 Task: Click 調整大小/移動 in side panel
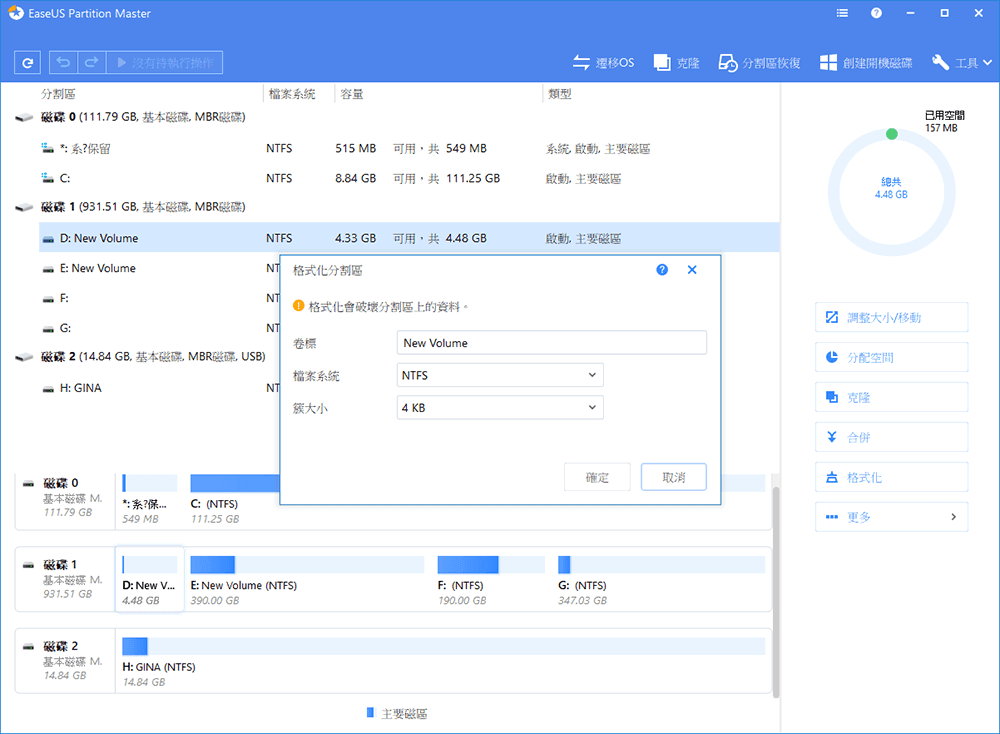tap(891, 317)
